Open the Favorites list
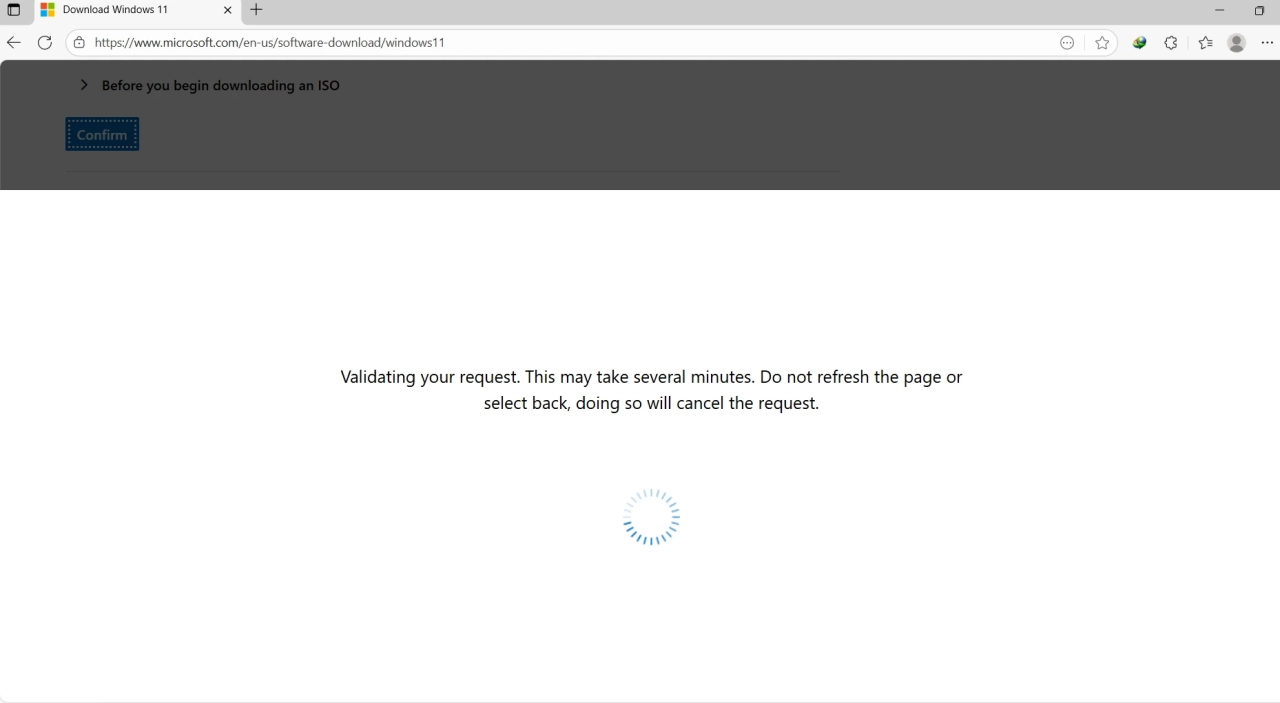1280x703 pixels. [x=1205, y=42]
